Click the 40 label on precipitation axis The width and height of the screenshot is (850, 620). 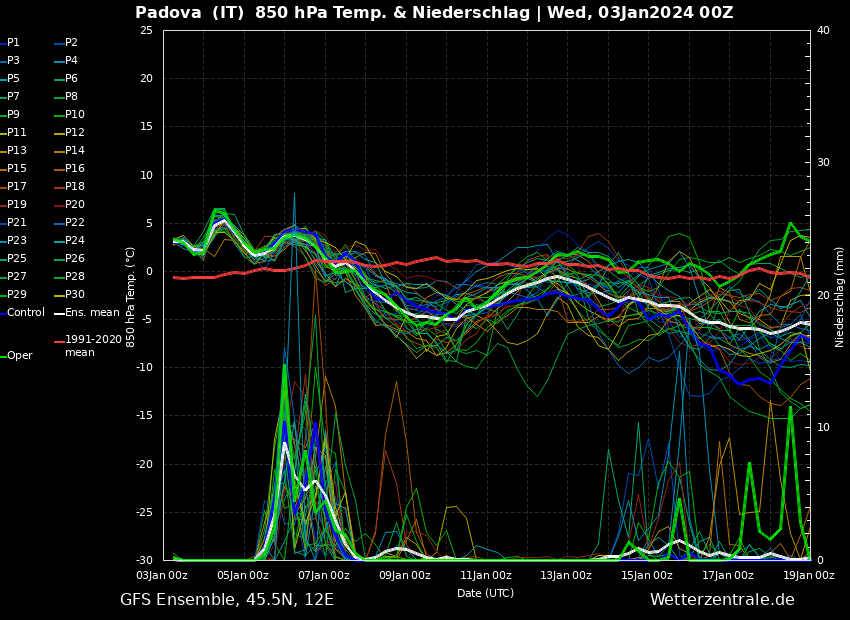823,30
